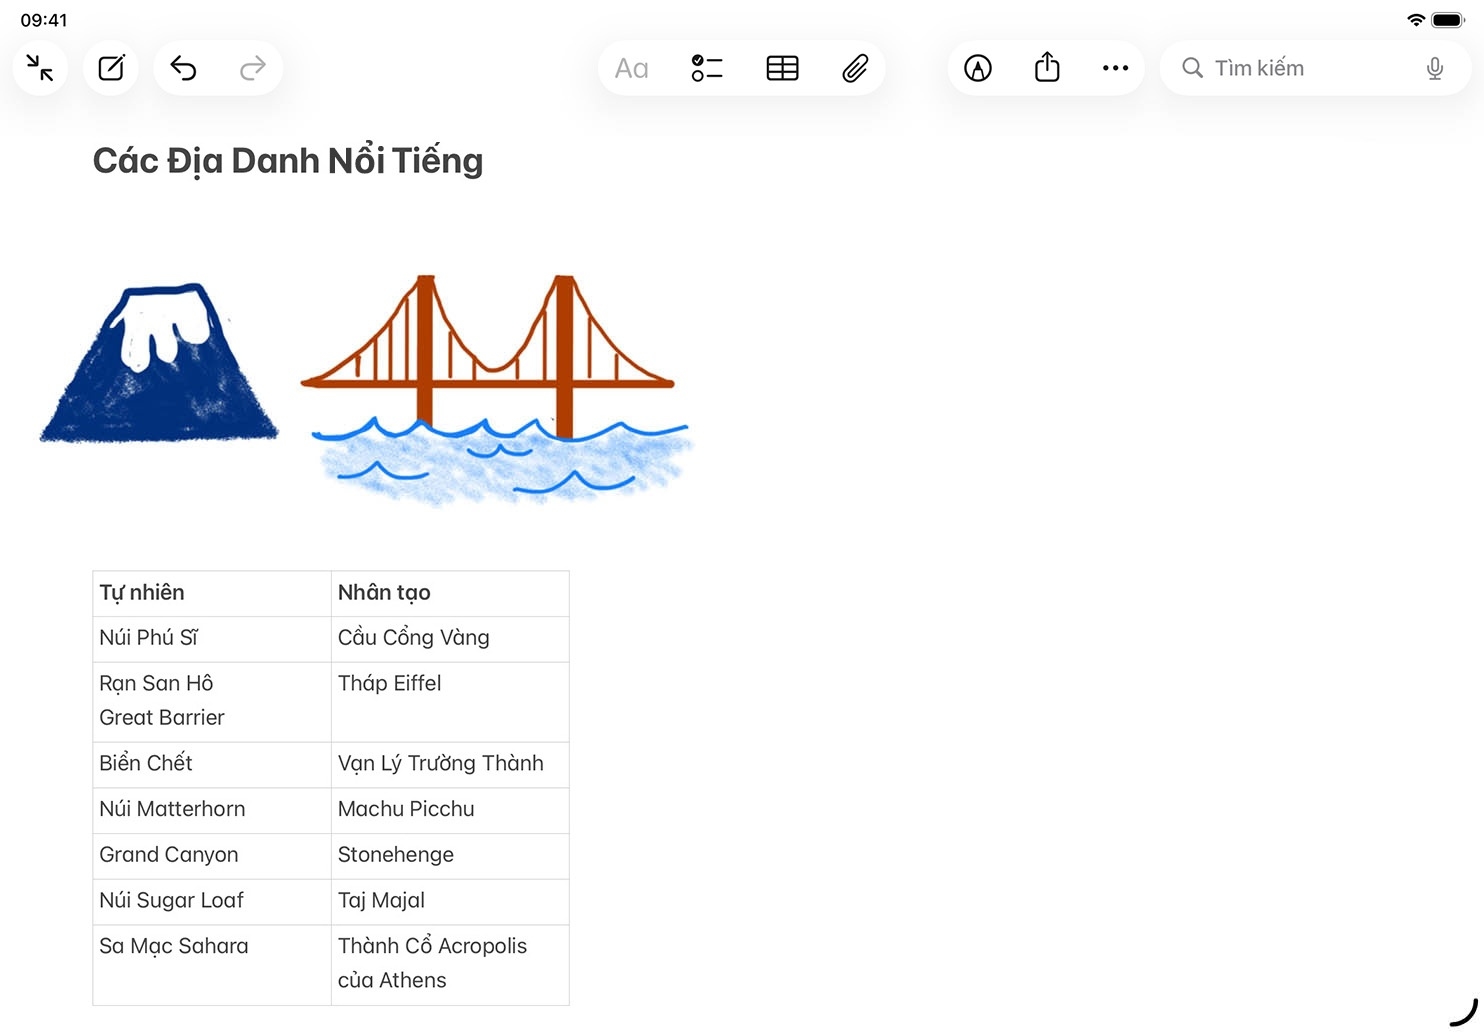Share this note

pyautogui.click(x=1047, y=68)
